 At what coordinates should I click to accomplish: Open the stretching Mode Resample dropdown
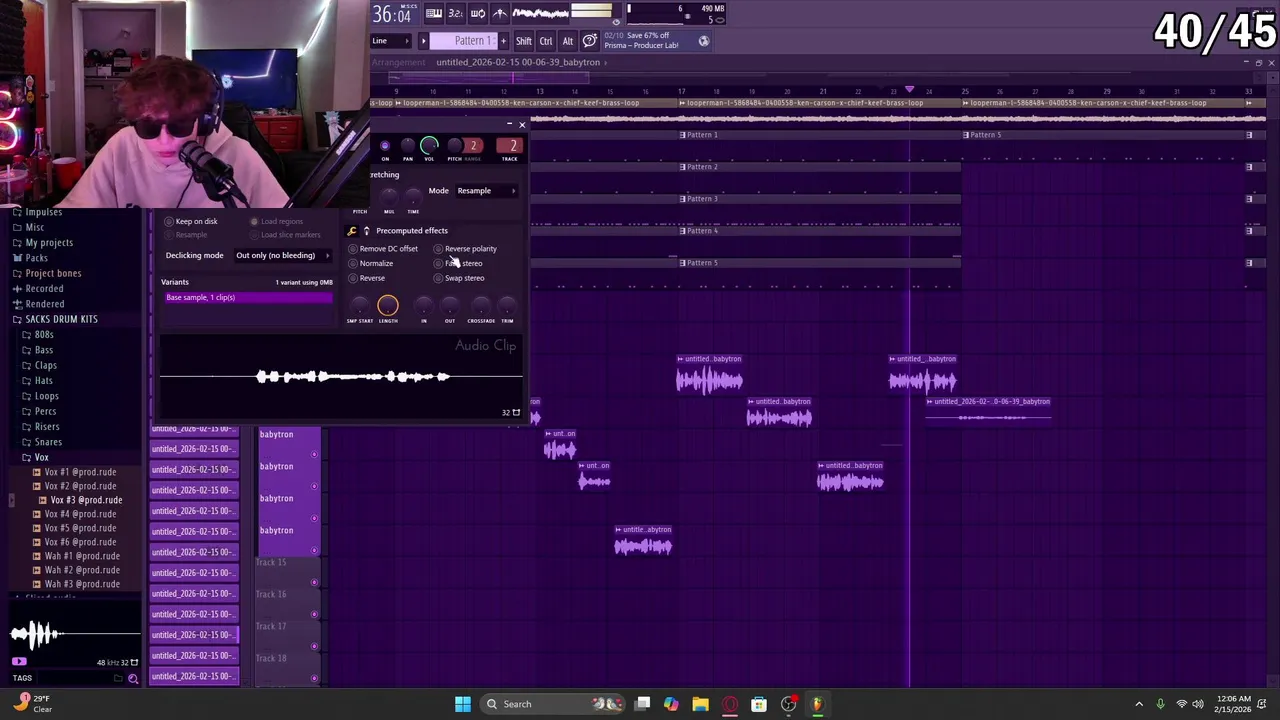pyautogui.click(x=486, y=191)
